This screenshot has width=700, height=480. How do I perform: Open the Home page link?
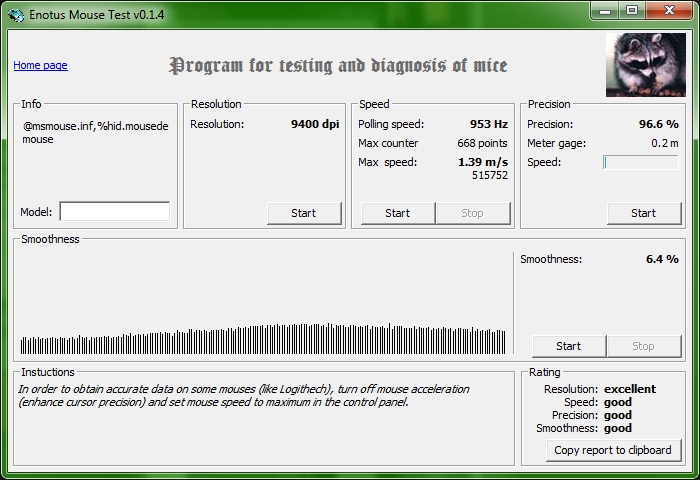click(x=40, y=65)
